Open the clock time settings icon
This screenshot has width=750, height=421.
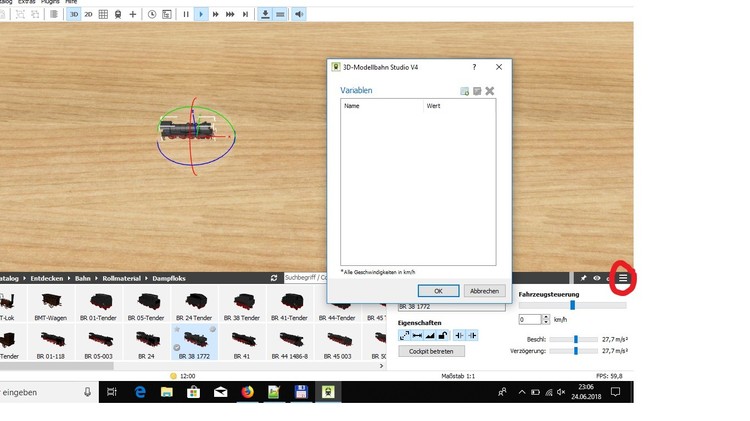click(x=152, y=14)
